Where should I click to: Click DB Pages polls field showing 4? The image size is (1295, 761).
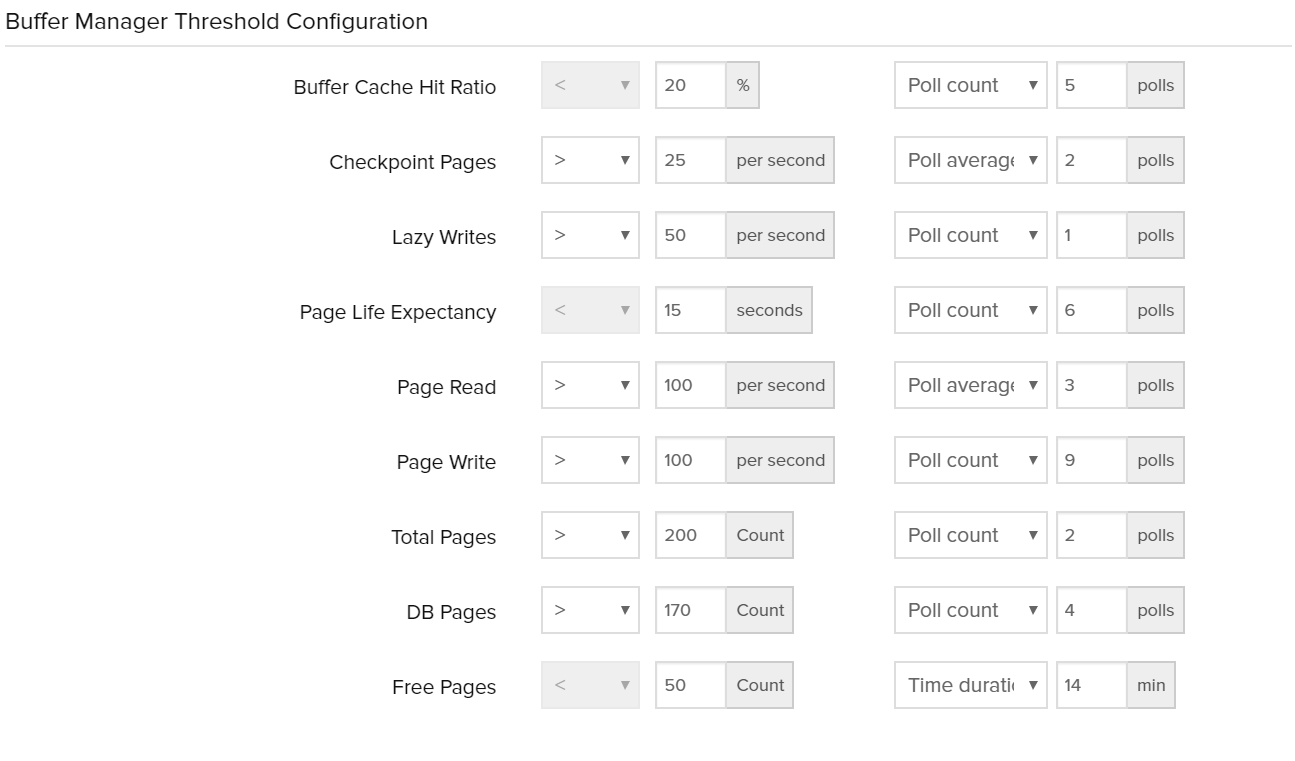pos(1092,610)
